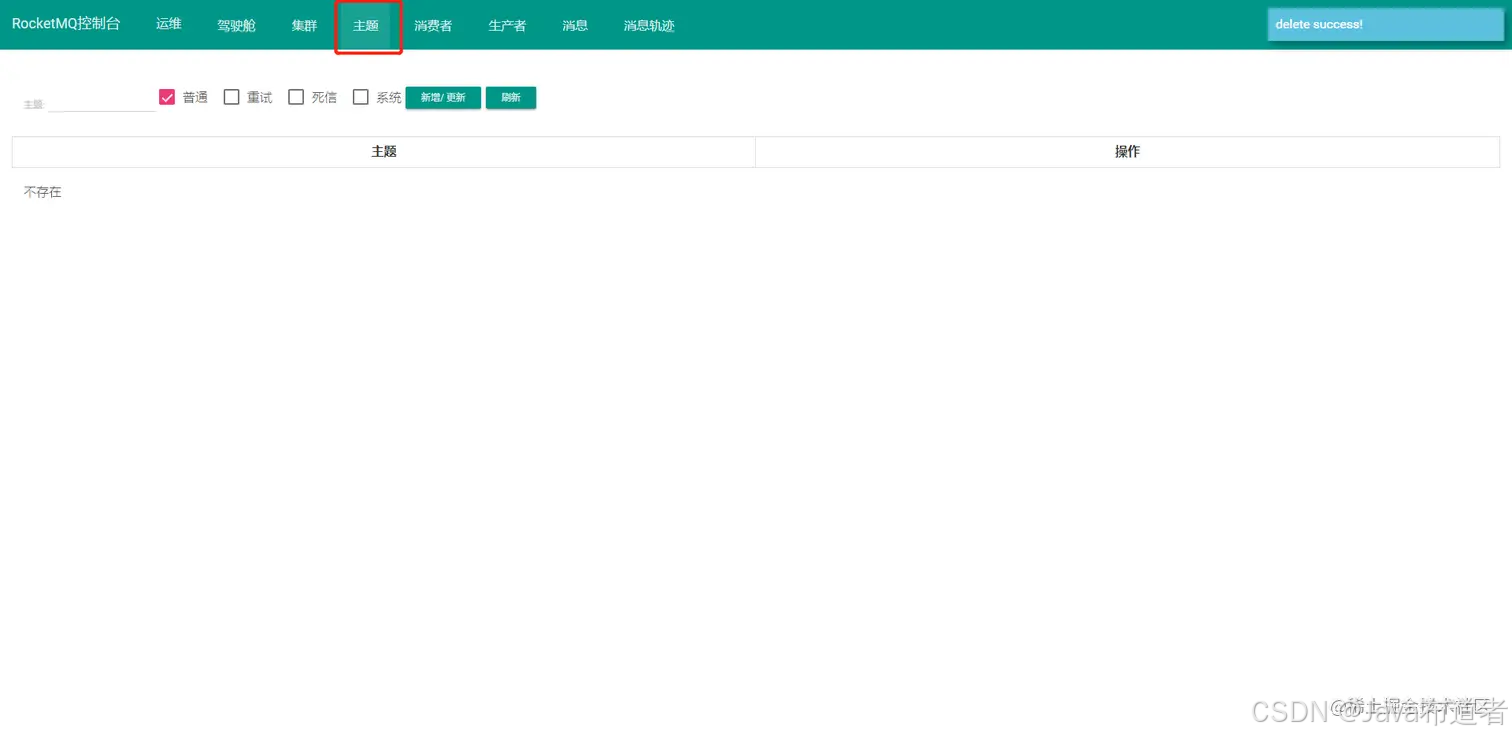Screen dimensions: 1512x738
Task: Dismiss the delete success notification
Action: coord(1384,24)
